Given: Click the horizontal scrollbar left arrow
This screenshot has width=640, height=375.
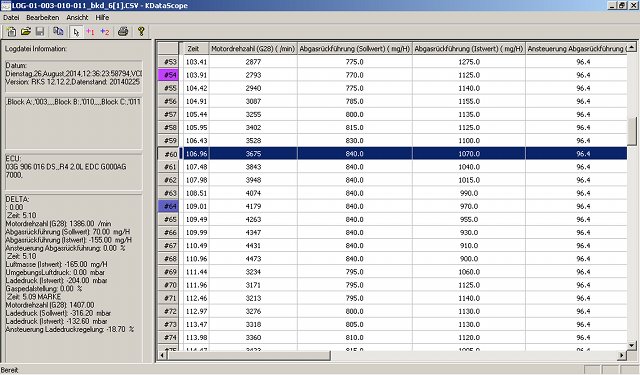Looking at the screenshot, I should [x=162, y=355].
